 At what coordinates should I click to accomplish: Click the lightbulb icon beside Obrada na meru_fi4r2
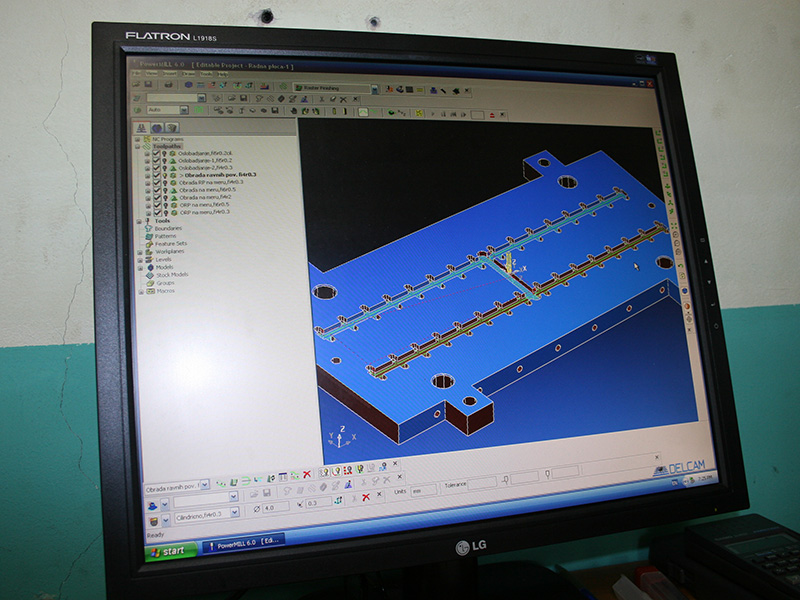(165, 197)
